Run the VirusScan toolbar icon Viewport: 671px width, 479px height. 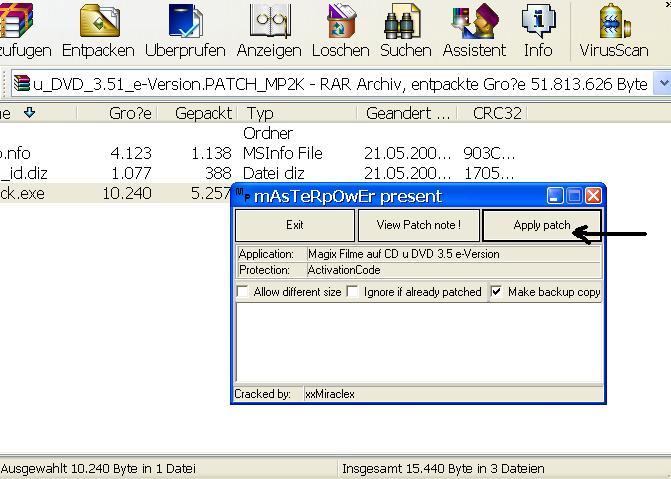click(x=613, y=24)
